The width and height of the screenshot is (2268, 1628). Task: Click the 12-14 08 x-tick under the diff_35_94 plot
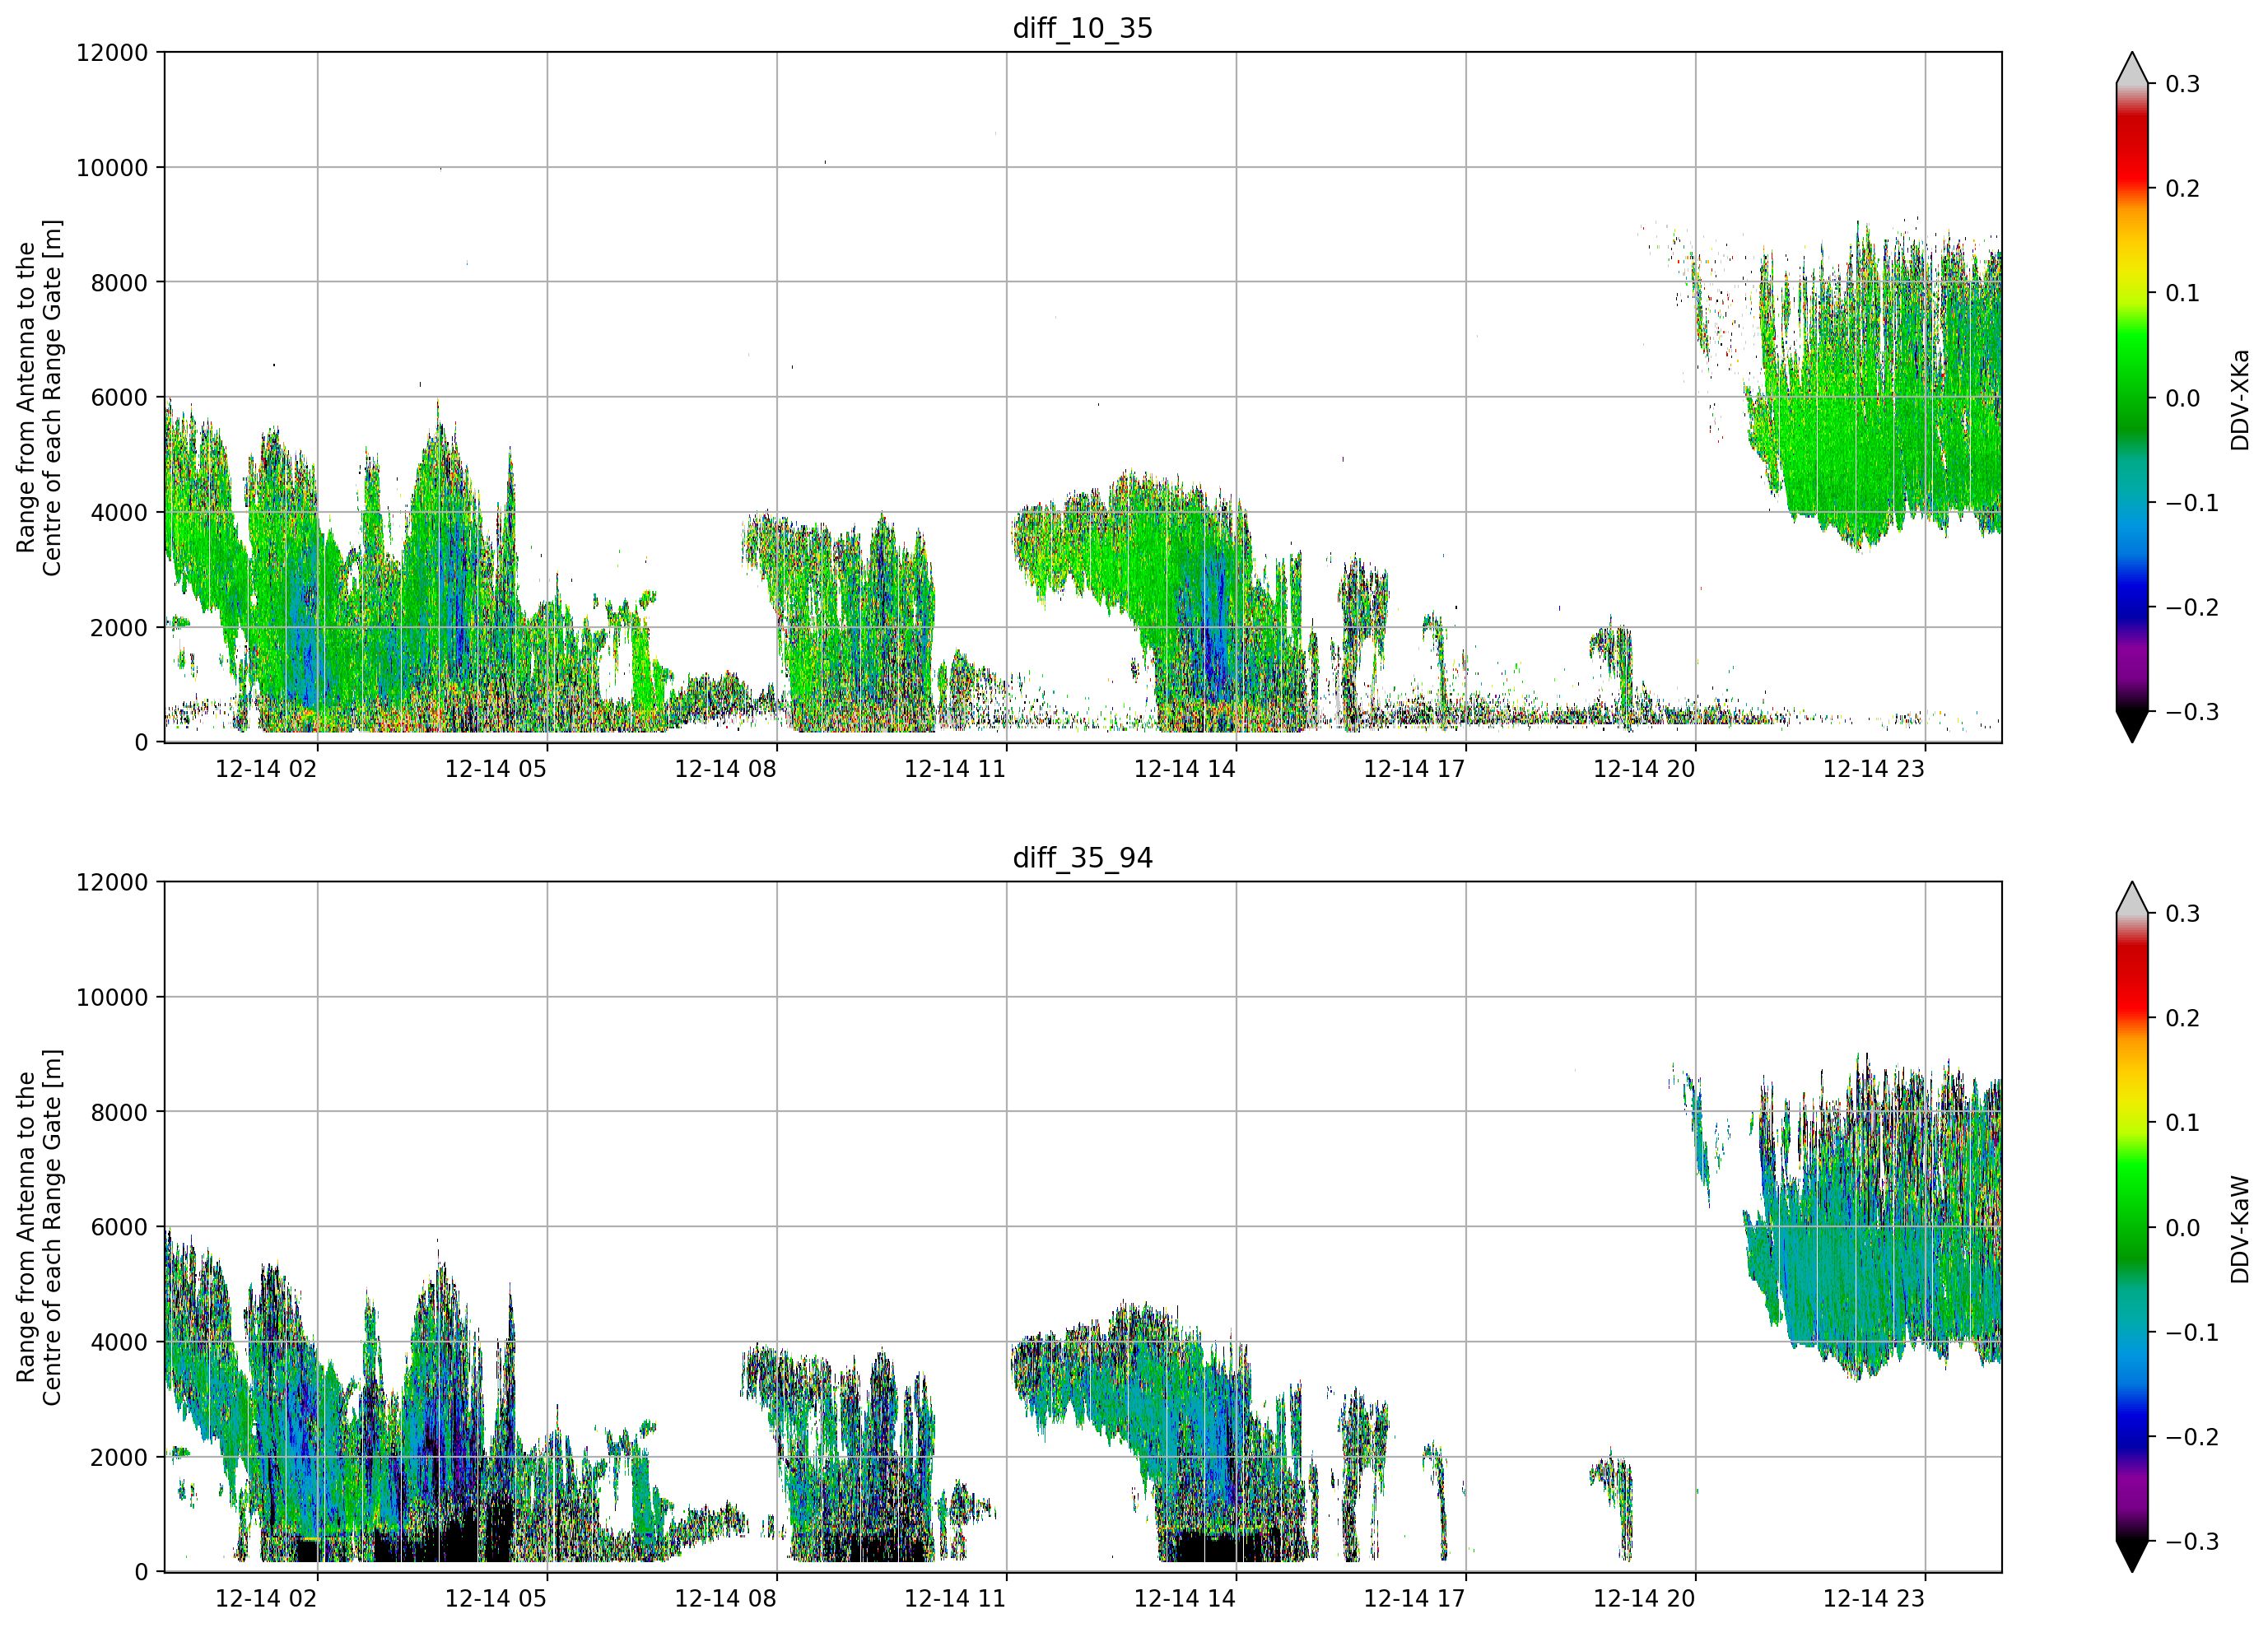tap(725, 1598)
